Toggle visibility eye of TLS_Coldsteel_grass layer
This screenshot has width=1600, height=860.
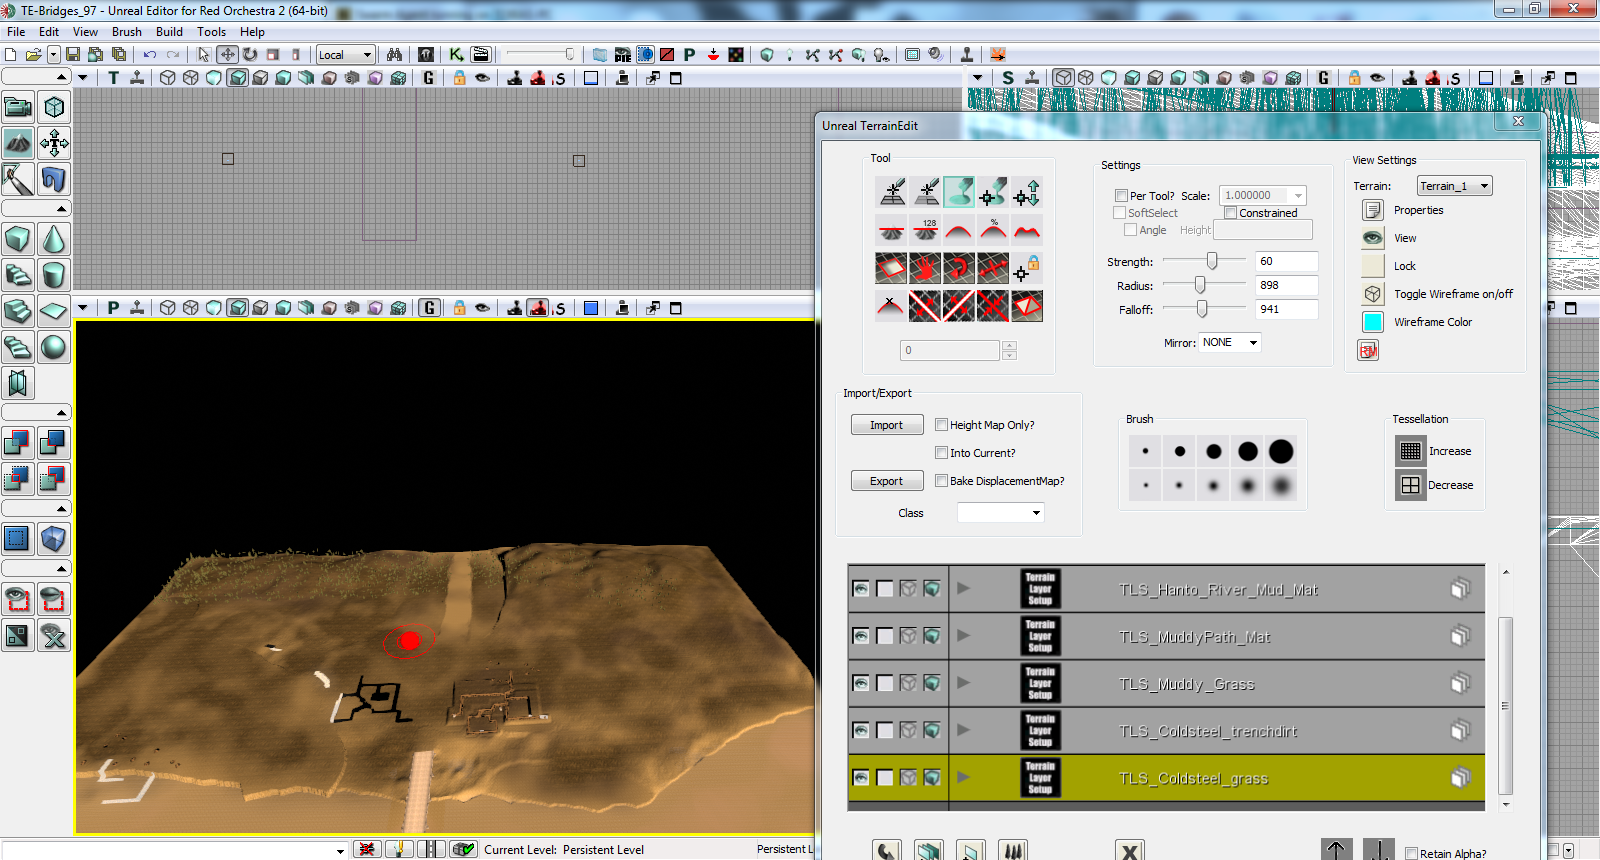coord(861,777)
